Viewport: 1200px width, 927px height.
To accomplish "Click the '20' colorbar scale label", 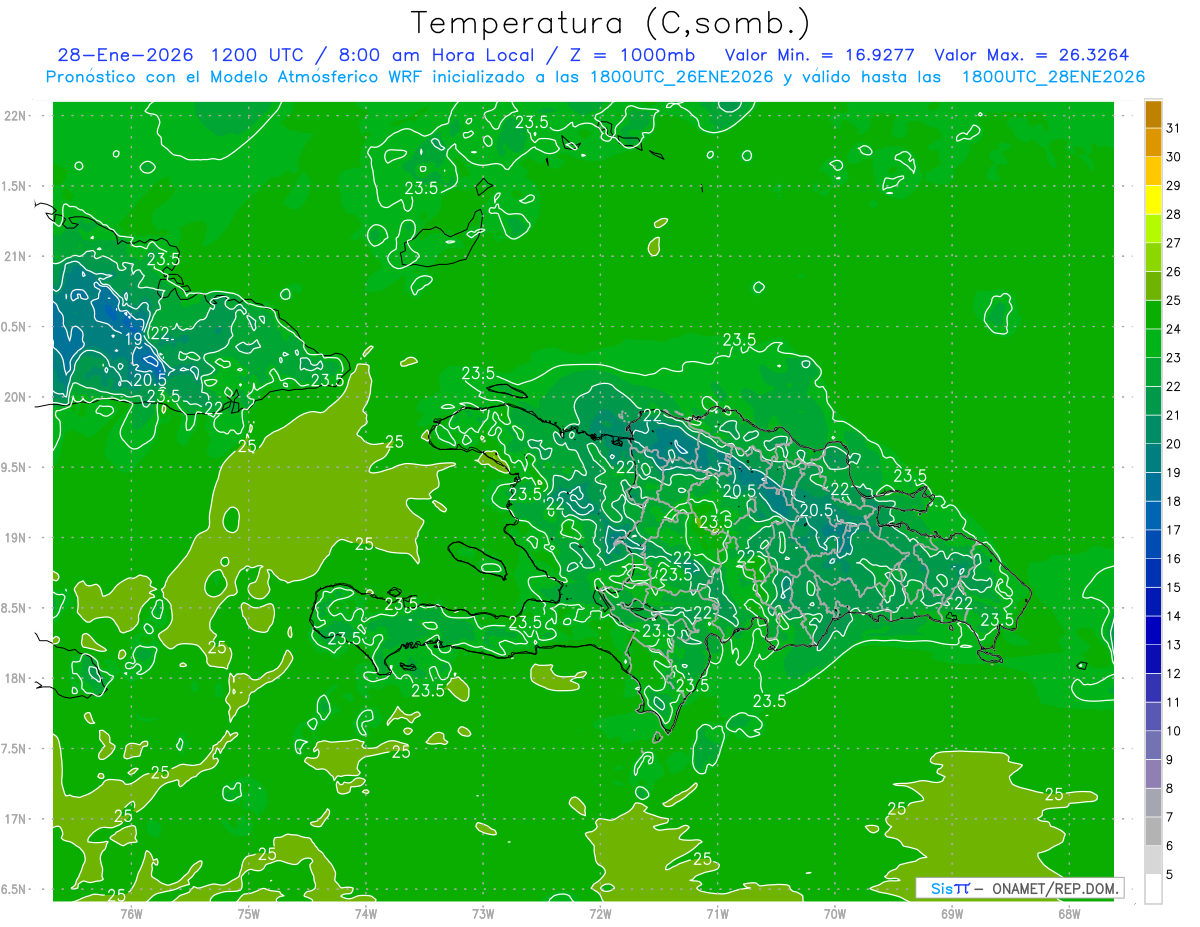I will (1174, 444).
